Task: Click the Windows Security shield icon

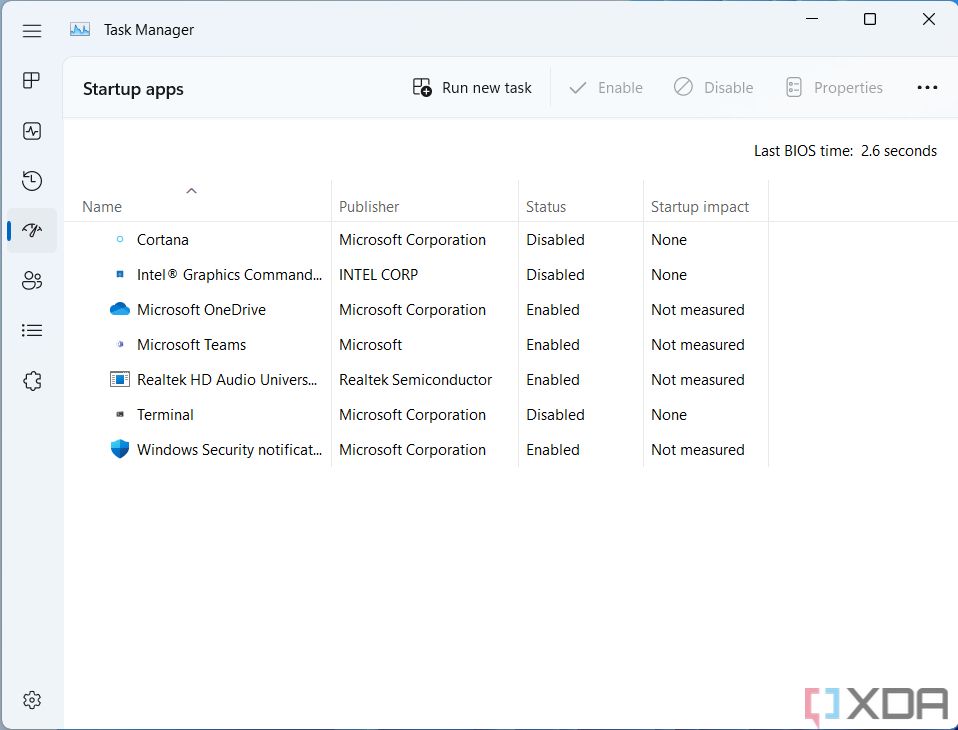Action: click(x=120, y=449)
